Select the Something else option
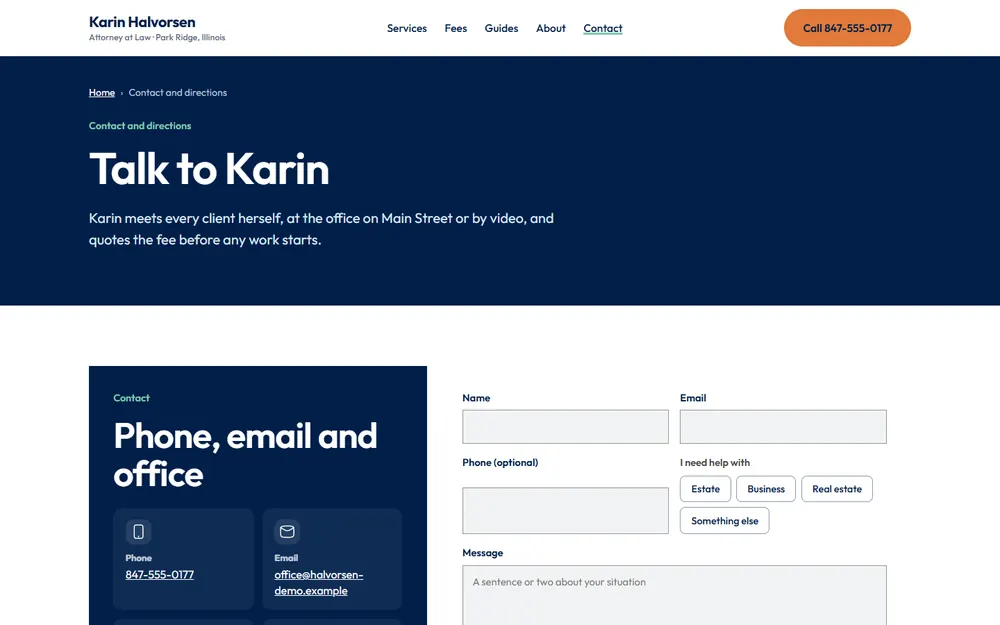 pos(724,521)
